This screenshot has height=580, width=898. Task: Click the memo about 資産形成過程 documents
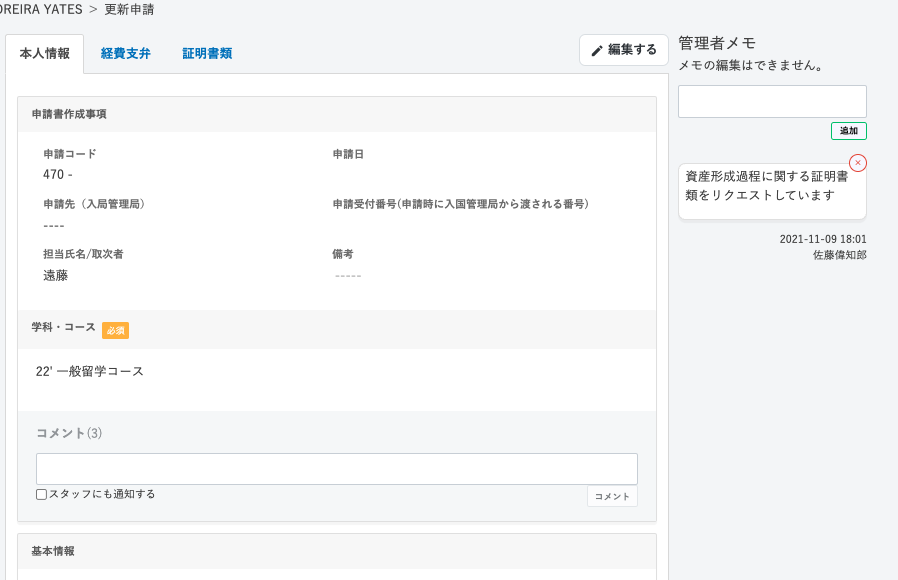[772, 191]
